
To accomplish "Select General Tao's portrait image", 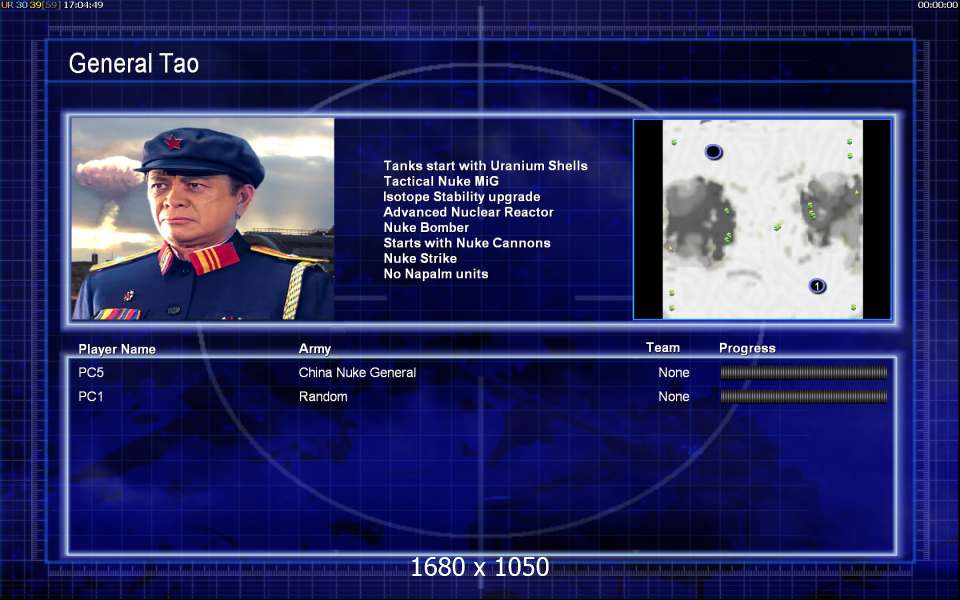I will [203, 219].
